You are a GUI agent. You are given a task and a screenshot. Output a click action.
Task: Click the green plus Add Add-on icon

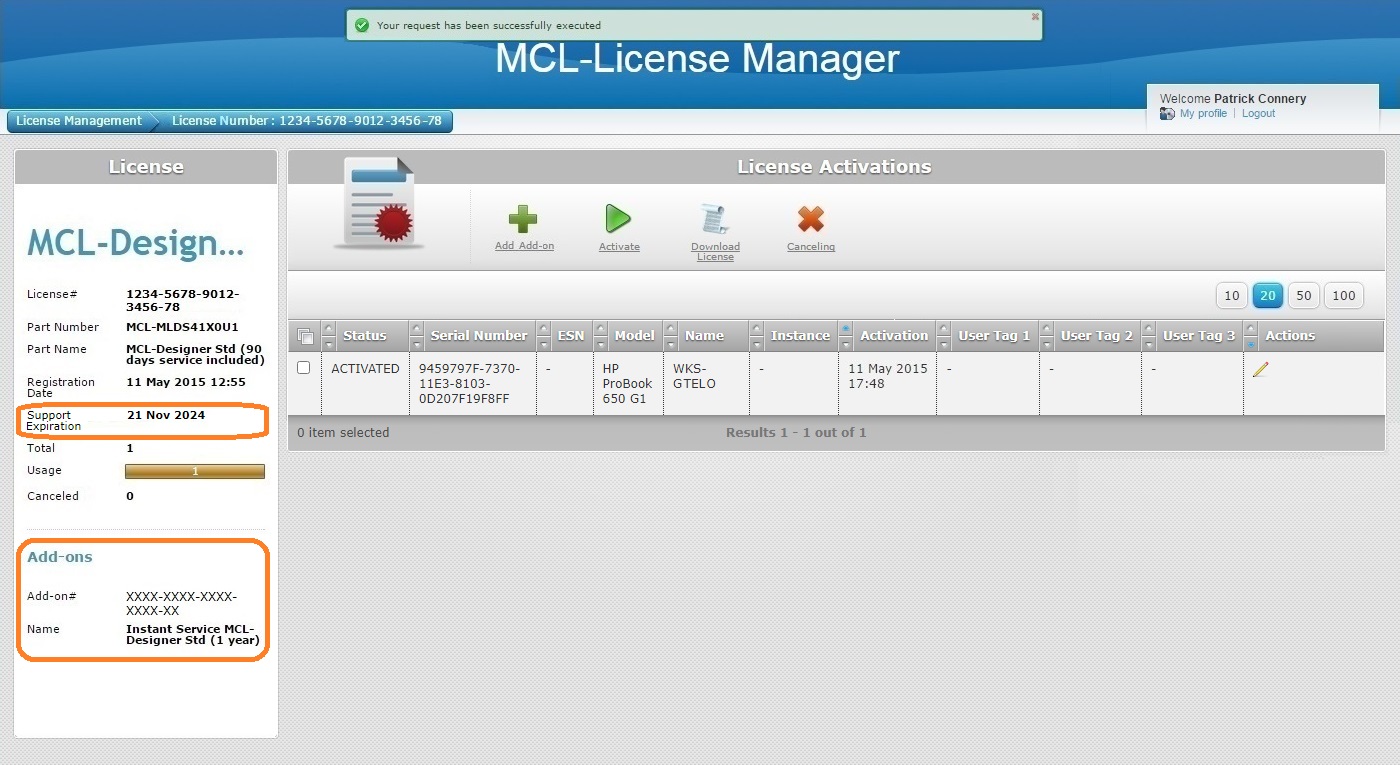coord(523,219)
